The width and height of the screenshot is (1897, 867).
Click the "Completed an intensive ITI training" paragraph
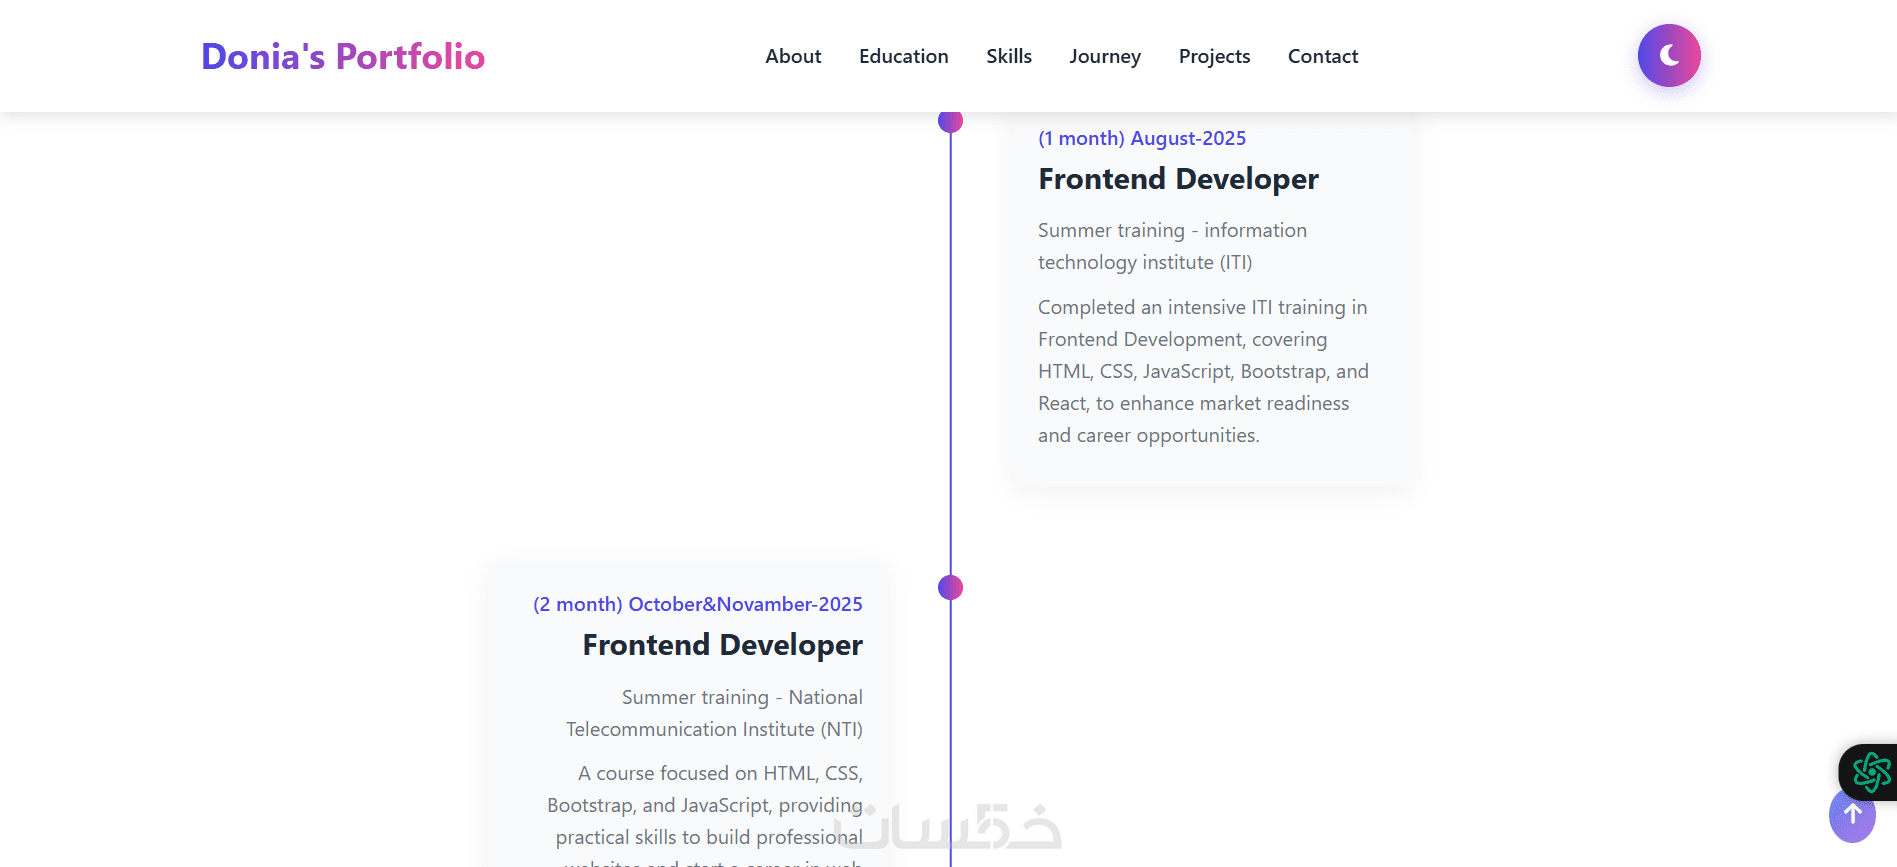1203,371
